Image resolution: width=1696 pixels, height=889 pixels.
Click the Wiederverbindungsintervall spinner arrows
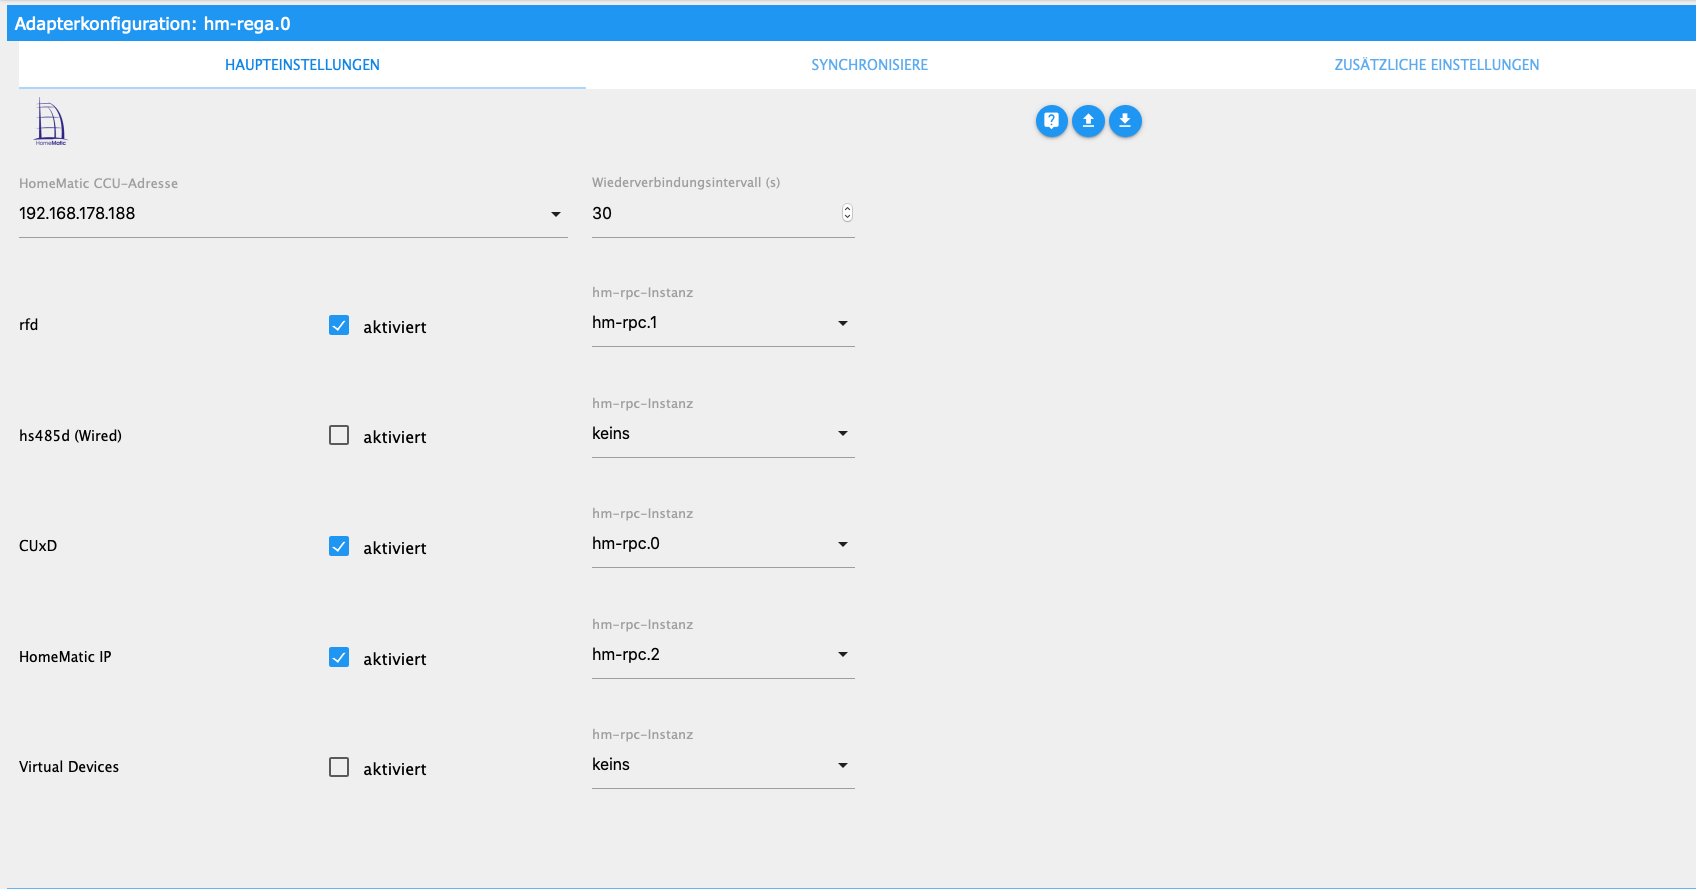[x=847, y=213]
